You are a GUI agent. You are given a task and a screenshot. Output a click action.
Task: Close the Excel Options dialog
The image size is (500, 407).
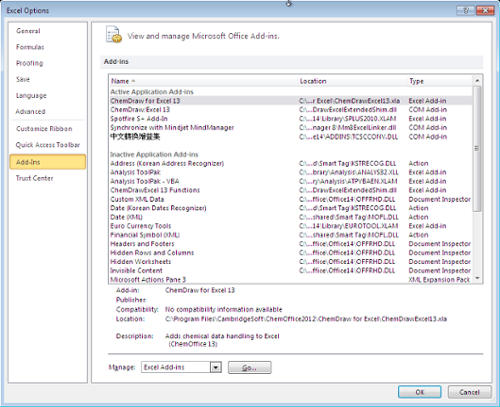tap(485, 10)
